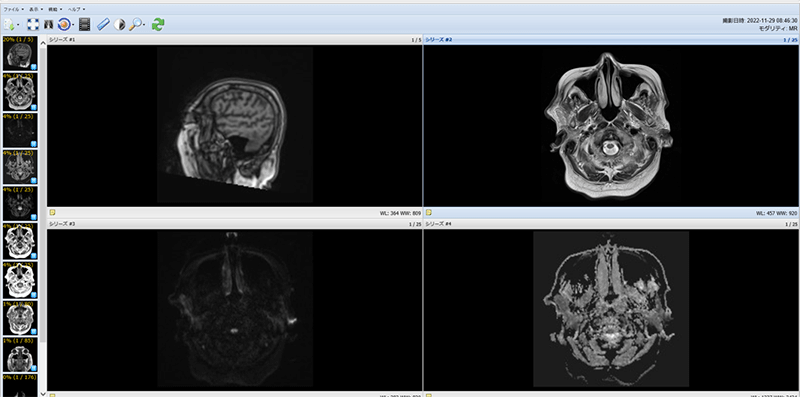Select the 20% (1 / 5) sagittal thumbnail
This screenshot has height=397, width=800.
click(20, 53)
